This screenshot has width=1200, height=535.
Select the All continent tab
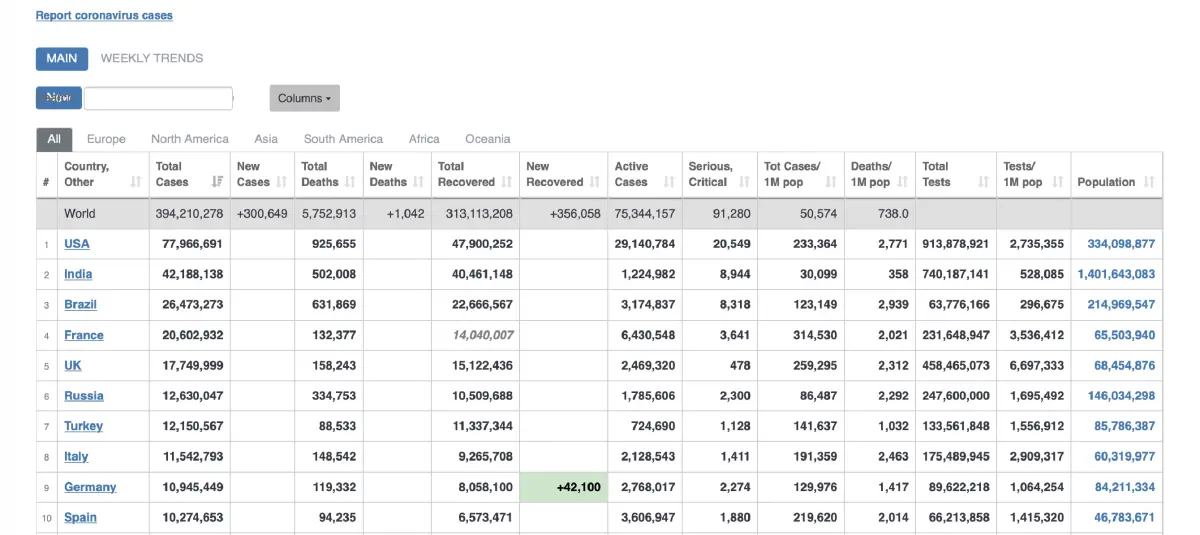[x=54, y=139]
